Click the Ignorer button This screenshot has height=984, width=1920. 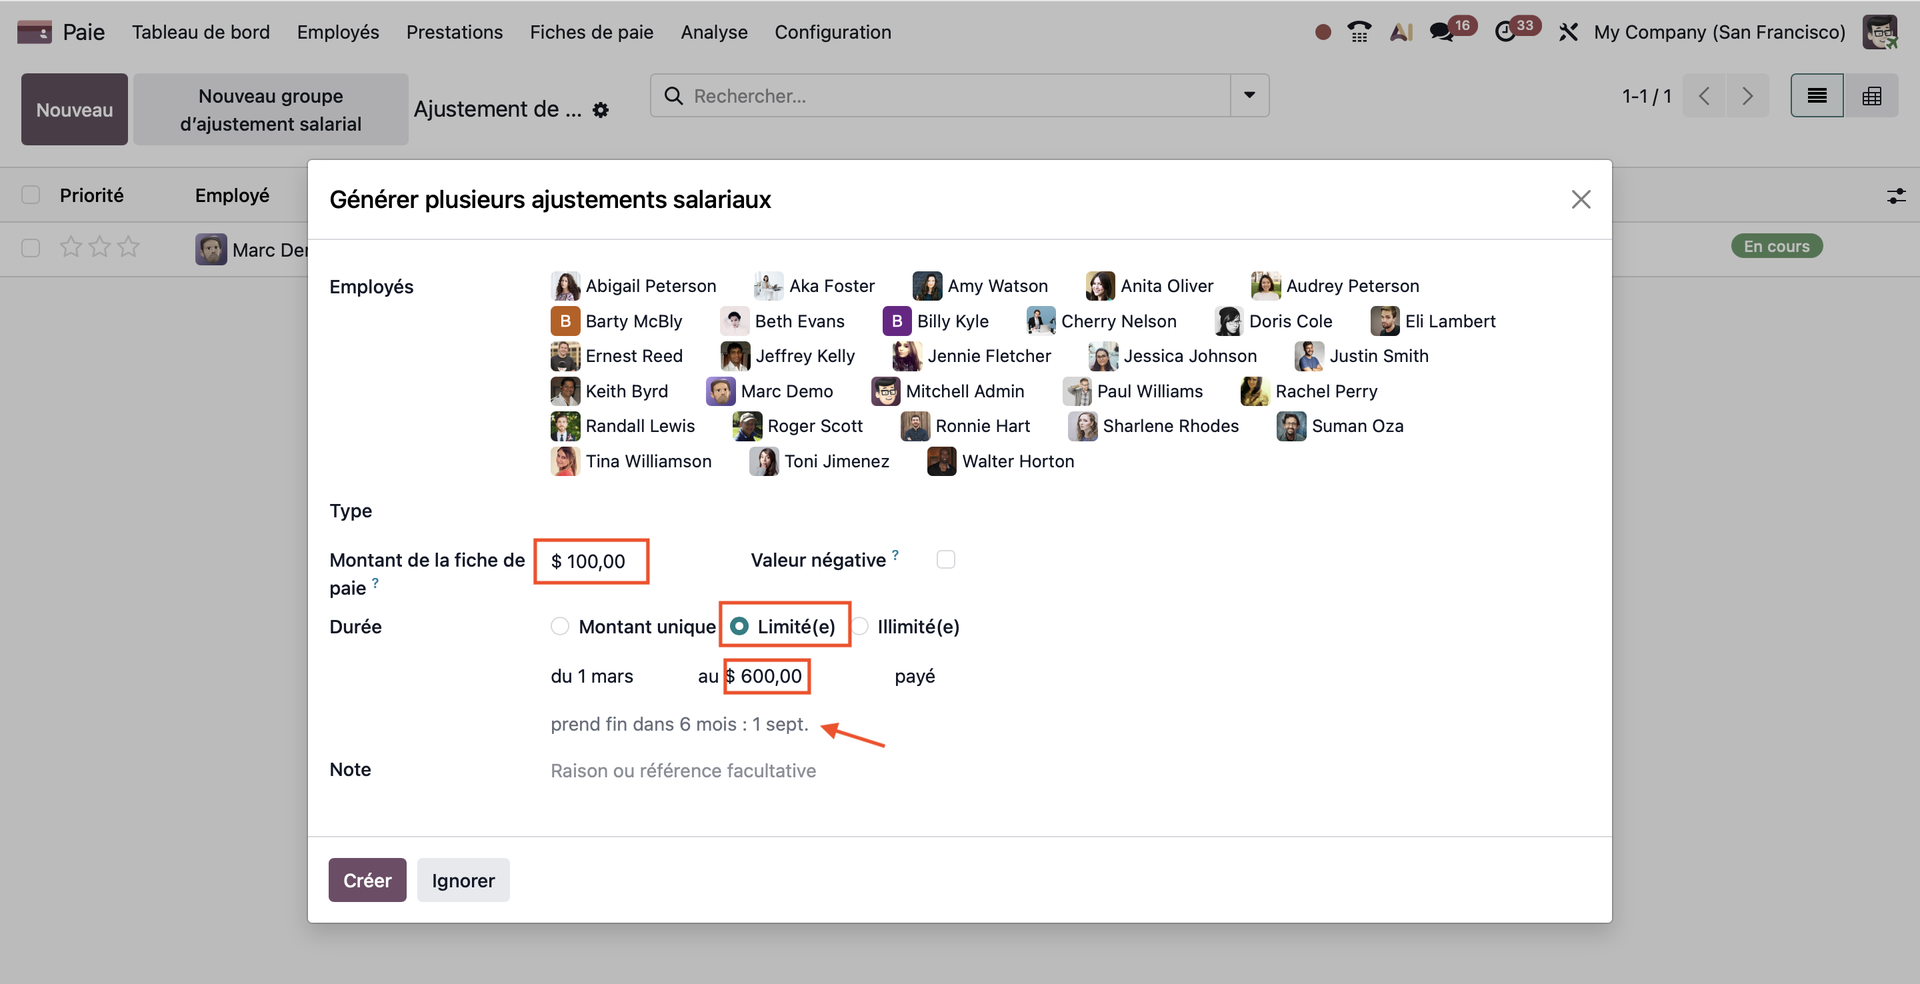(463, 880)
